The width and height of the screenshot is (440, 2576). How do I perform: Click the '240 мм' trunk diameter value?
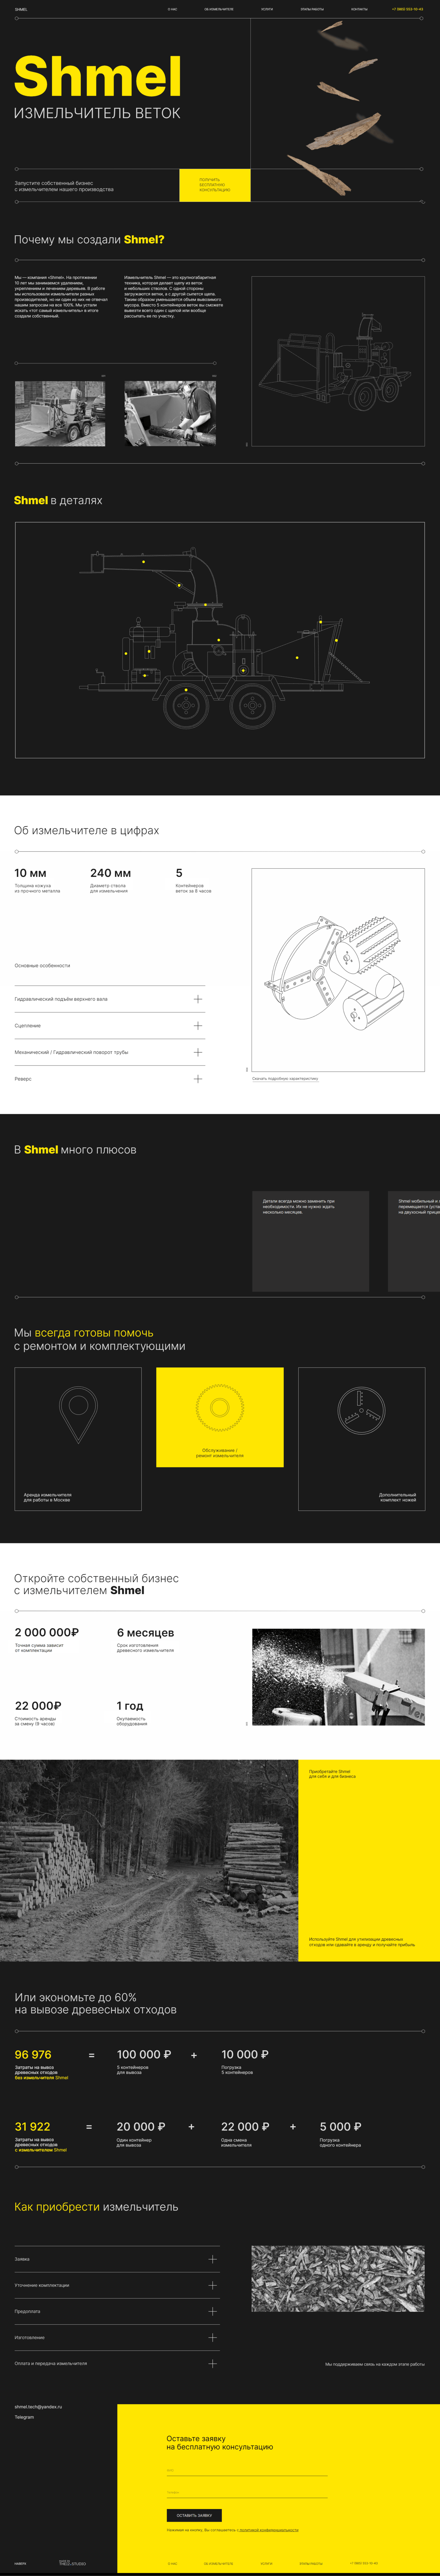pos(110,873)
